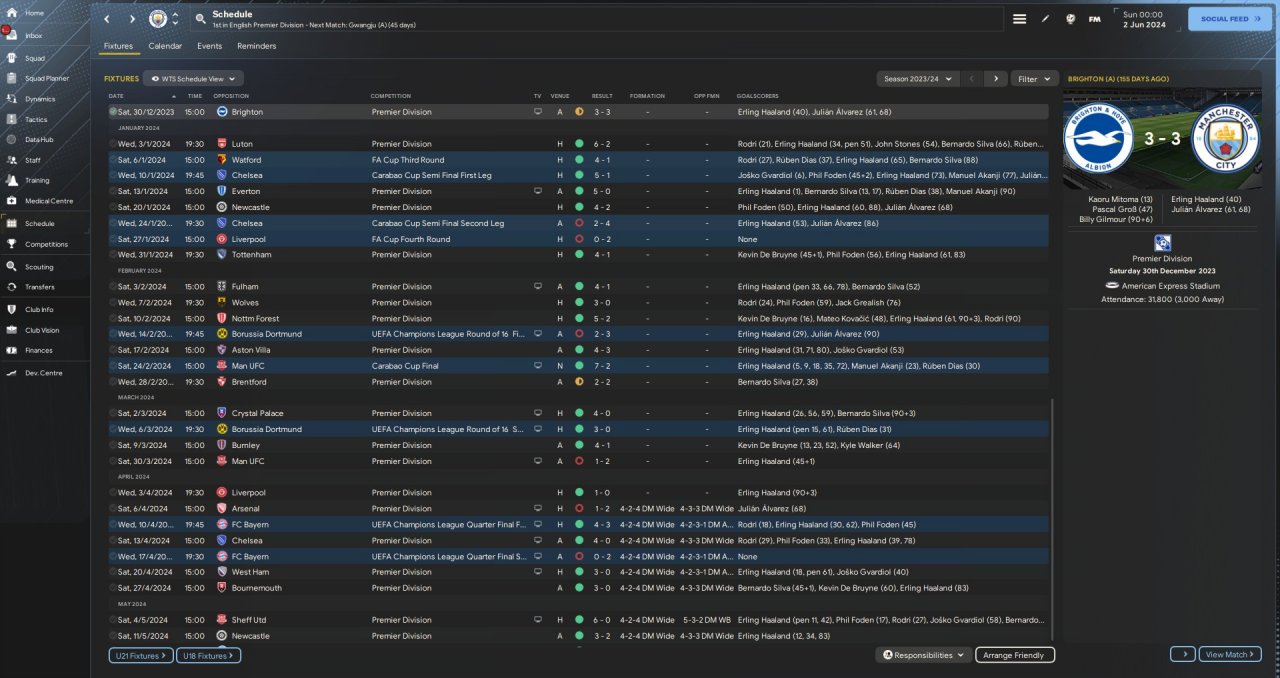Toggle the Everton fixture row selector
Viewport: 1280px width, 678px height.
113,191
